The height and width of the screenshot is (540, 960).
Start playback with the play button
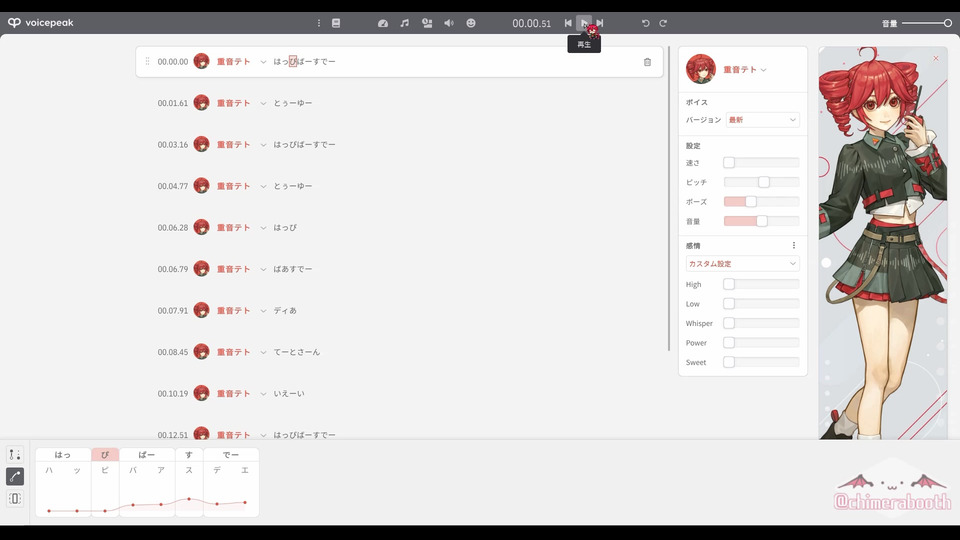click(584, 23)
